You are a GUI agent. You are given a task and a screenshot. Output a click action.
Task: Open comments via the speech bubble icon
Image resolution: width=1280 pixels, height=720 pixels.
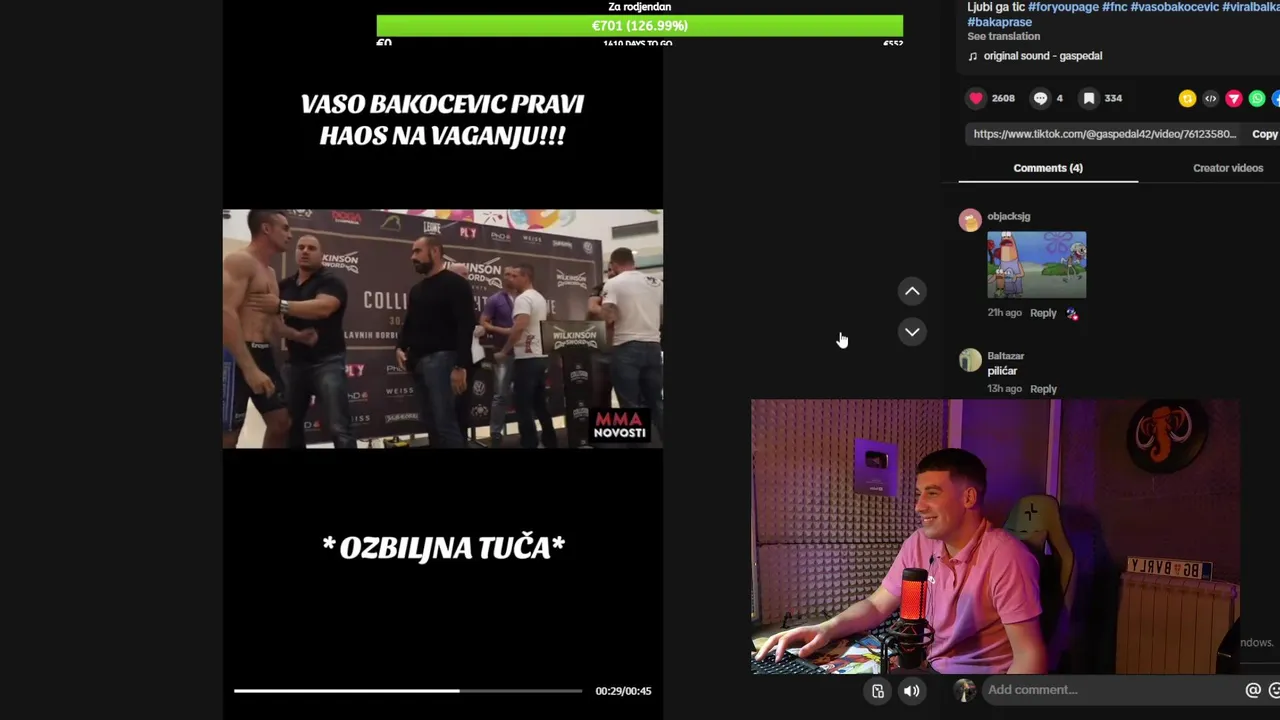[1040, 98]
